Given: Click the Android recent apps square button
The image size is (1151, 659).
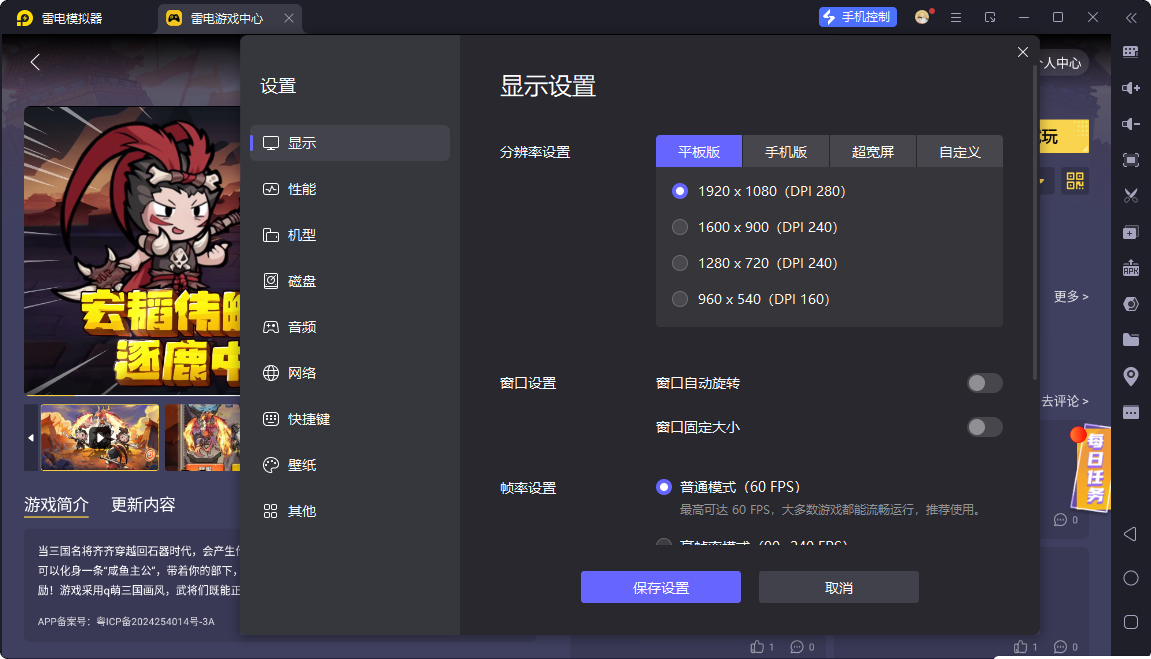Looking at the screenshot, I should tap(1131, 622).
